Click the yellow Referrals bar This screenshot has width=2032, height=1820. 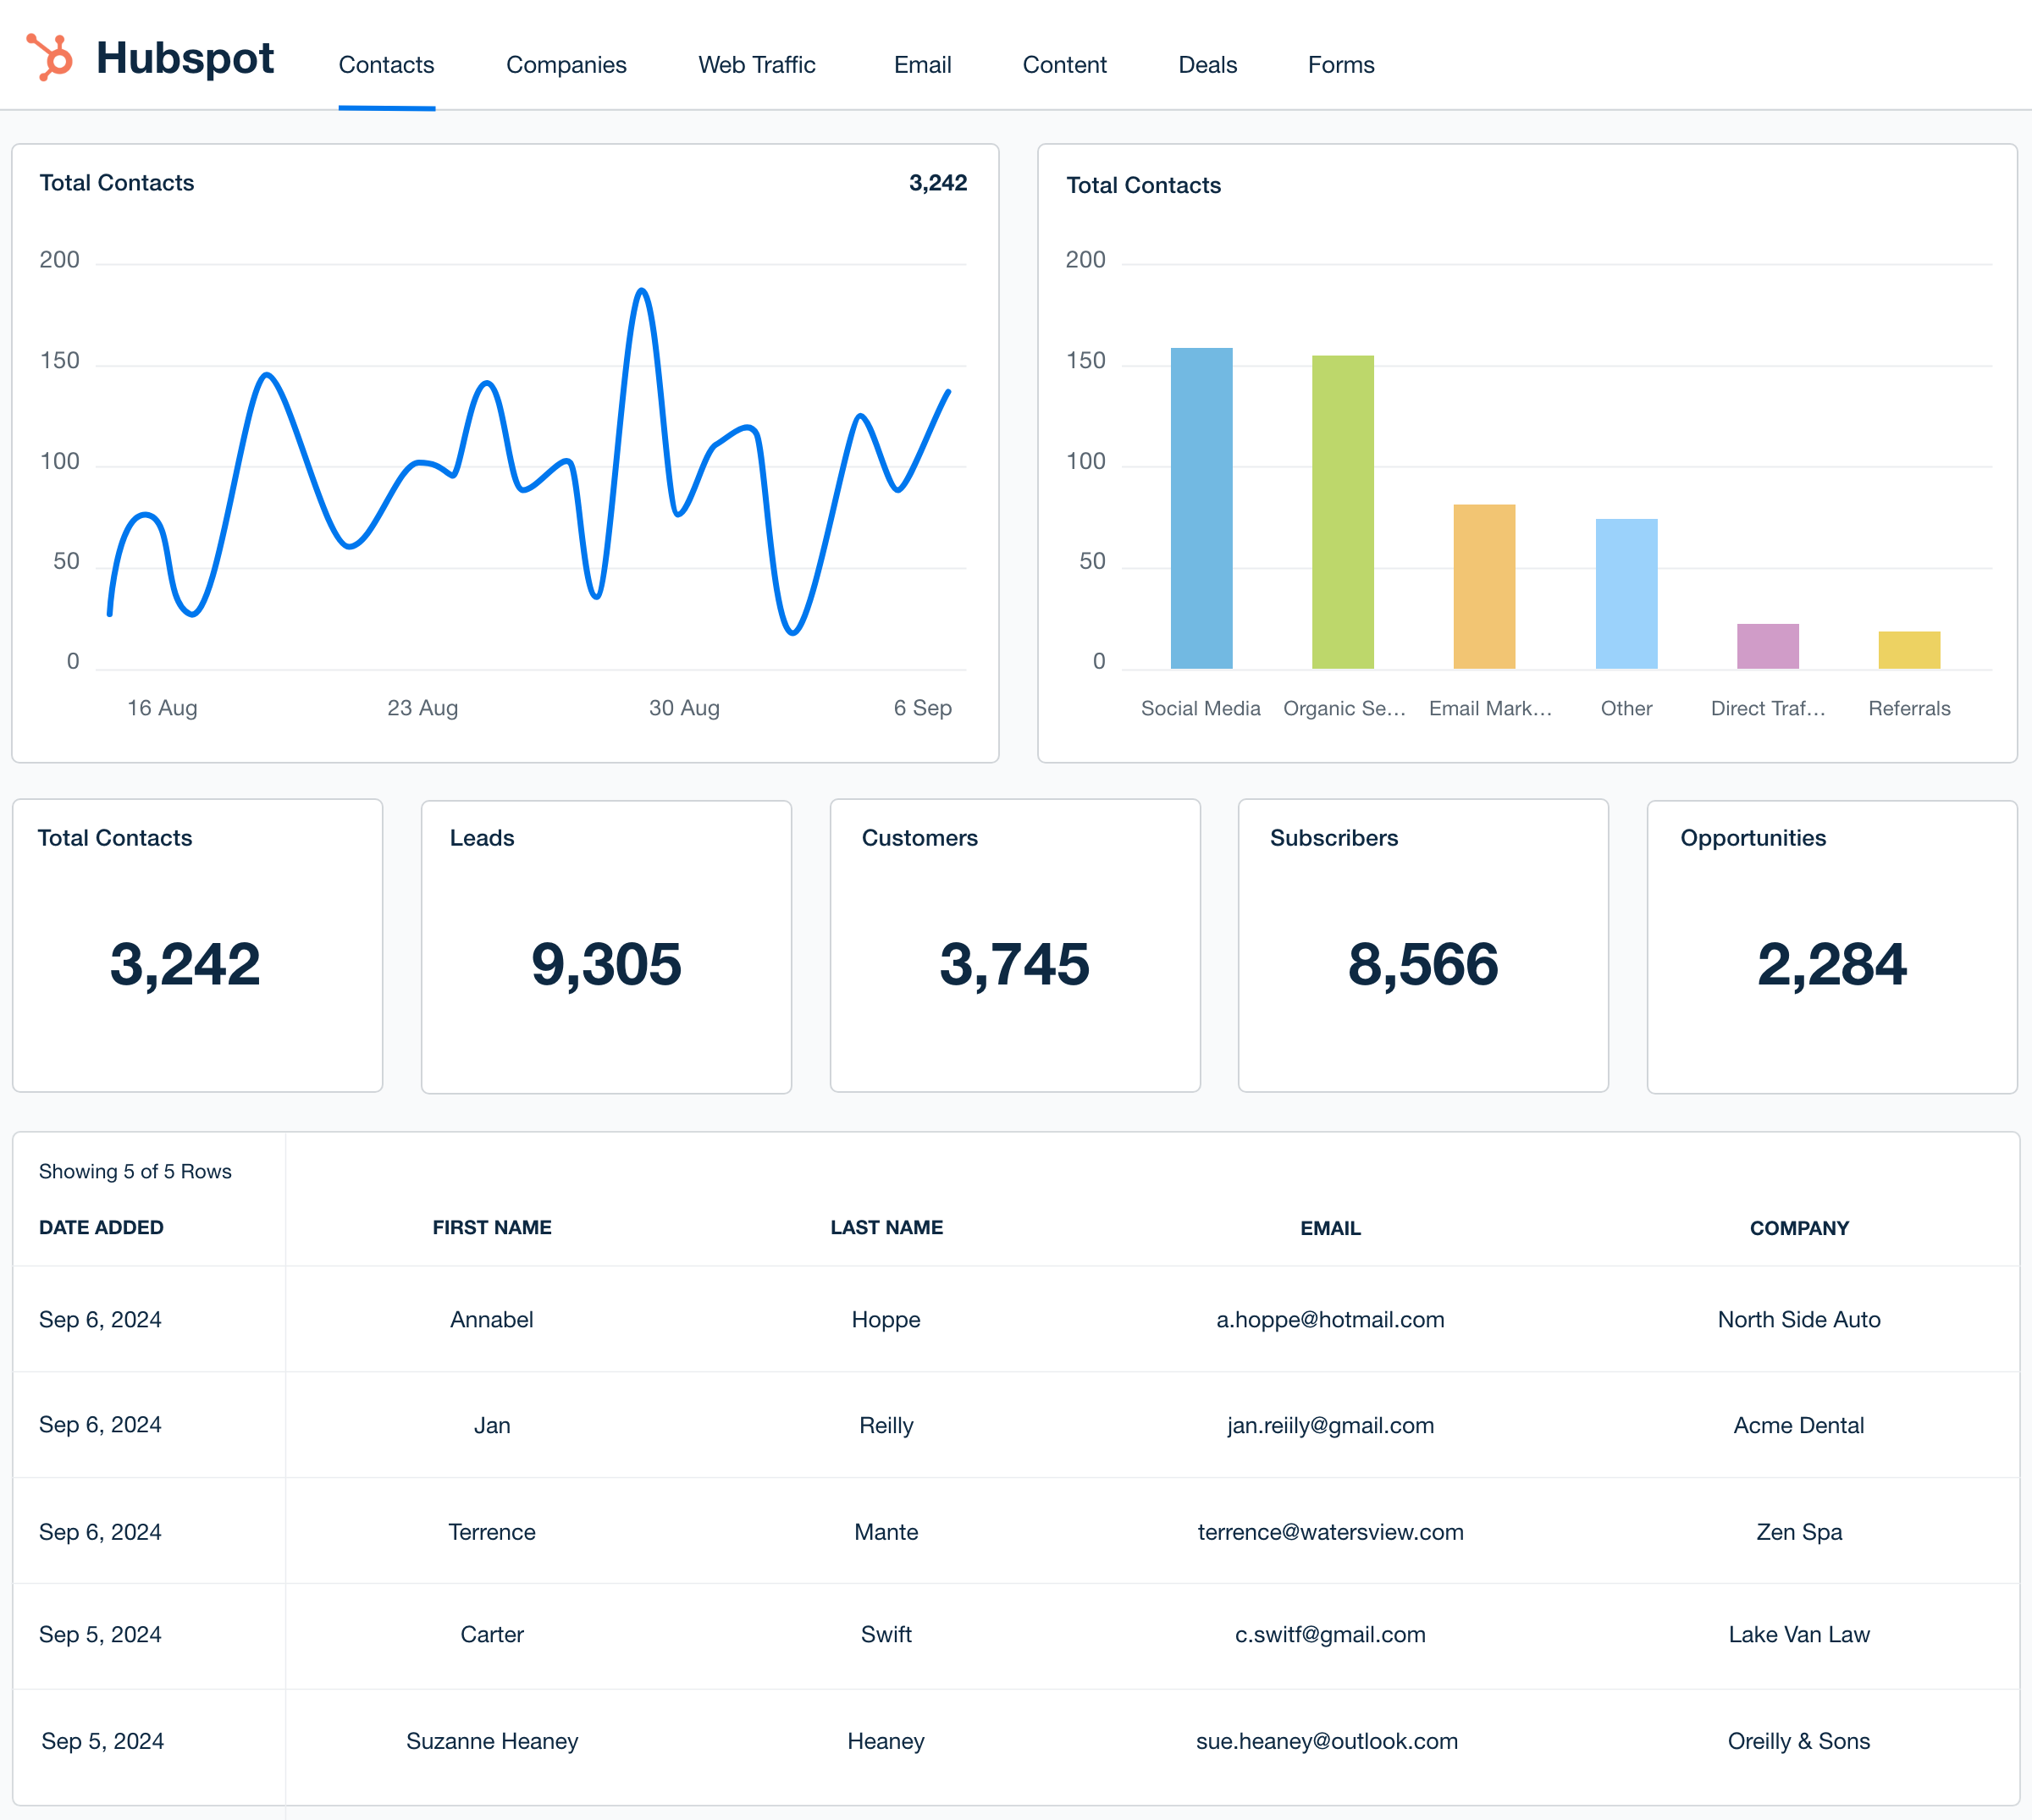pos(1908,650)
